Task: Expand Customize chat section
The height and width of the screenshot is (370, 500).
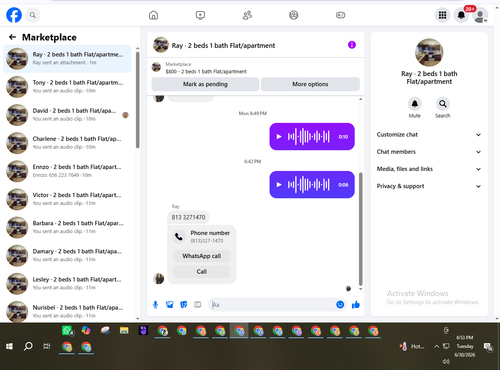Action: tap(429, 135)
